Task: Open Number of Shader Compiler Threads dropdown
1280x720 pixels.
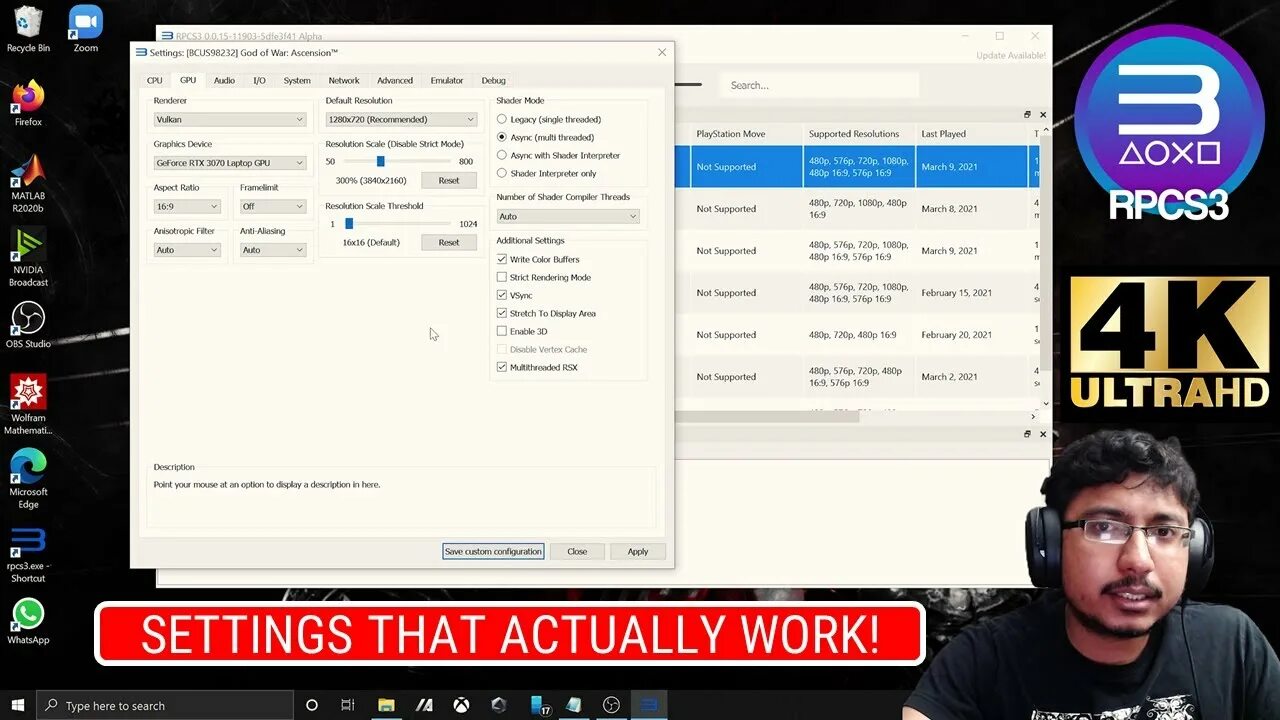Action: point(567,216)
